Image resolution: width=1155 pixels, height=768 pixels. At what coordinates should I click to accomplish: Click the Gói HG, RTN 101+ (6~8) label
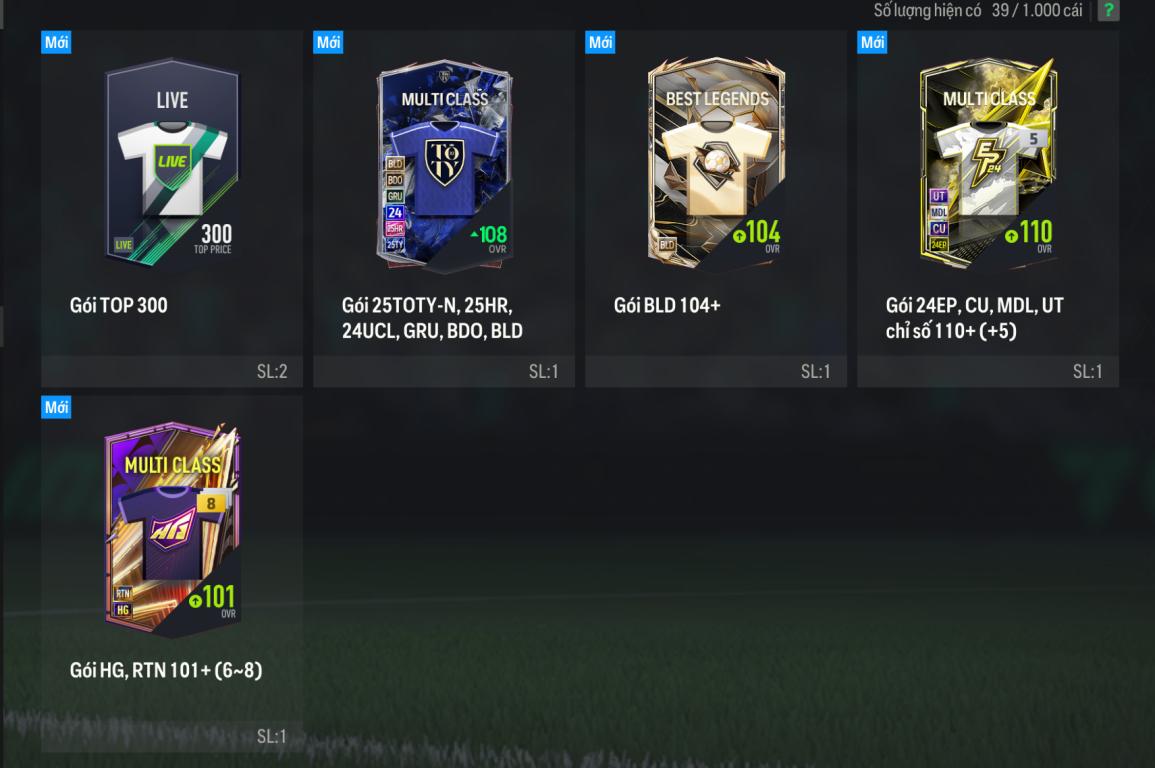click(x=166, y=671)
